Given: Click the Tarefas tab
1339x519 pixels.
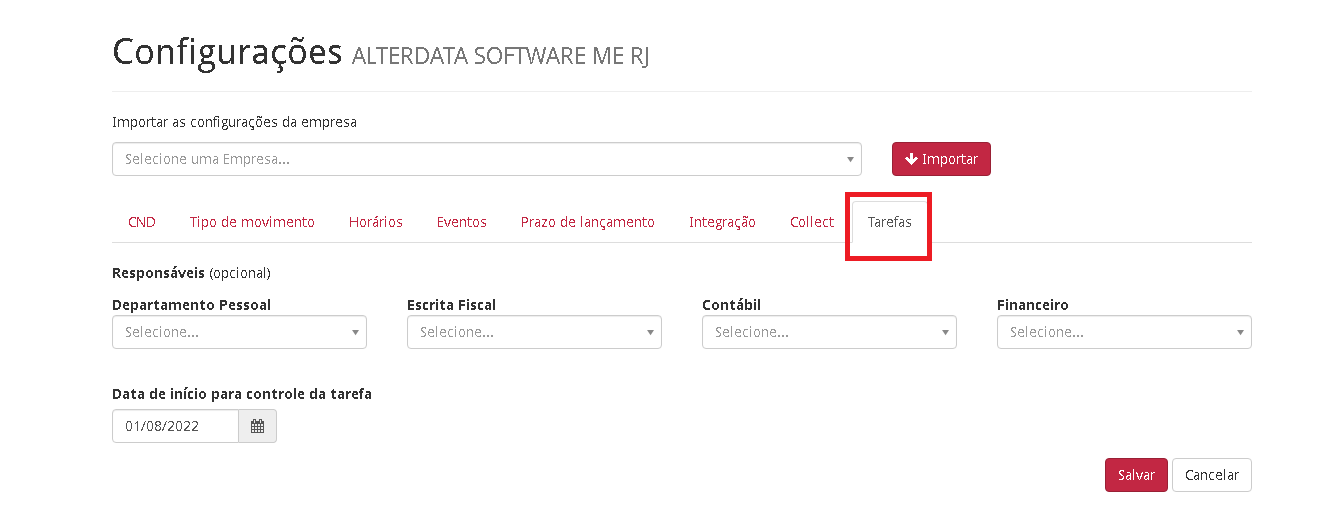Looking at the screenshot, I should click(890, 222).
